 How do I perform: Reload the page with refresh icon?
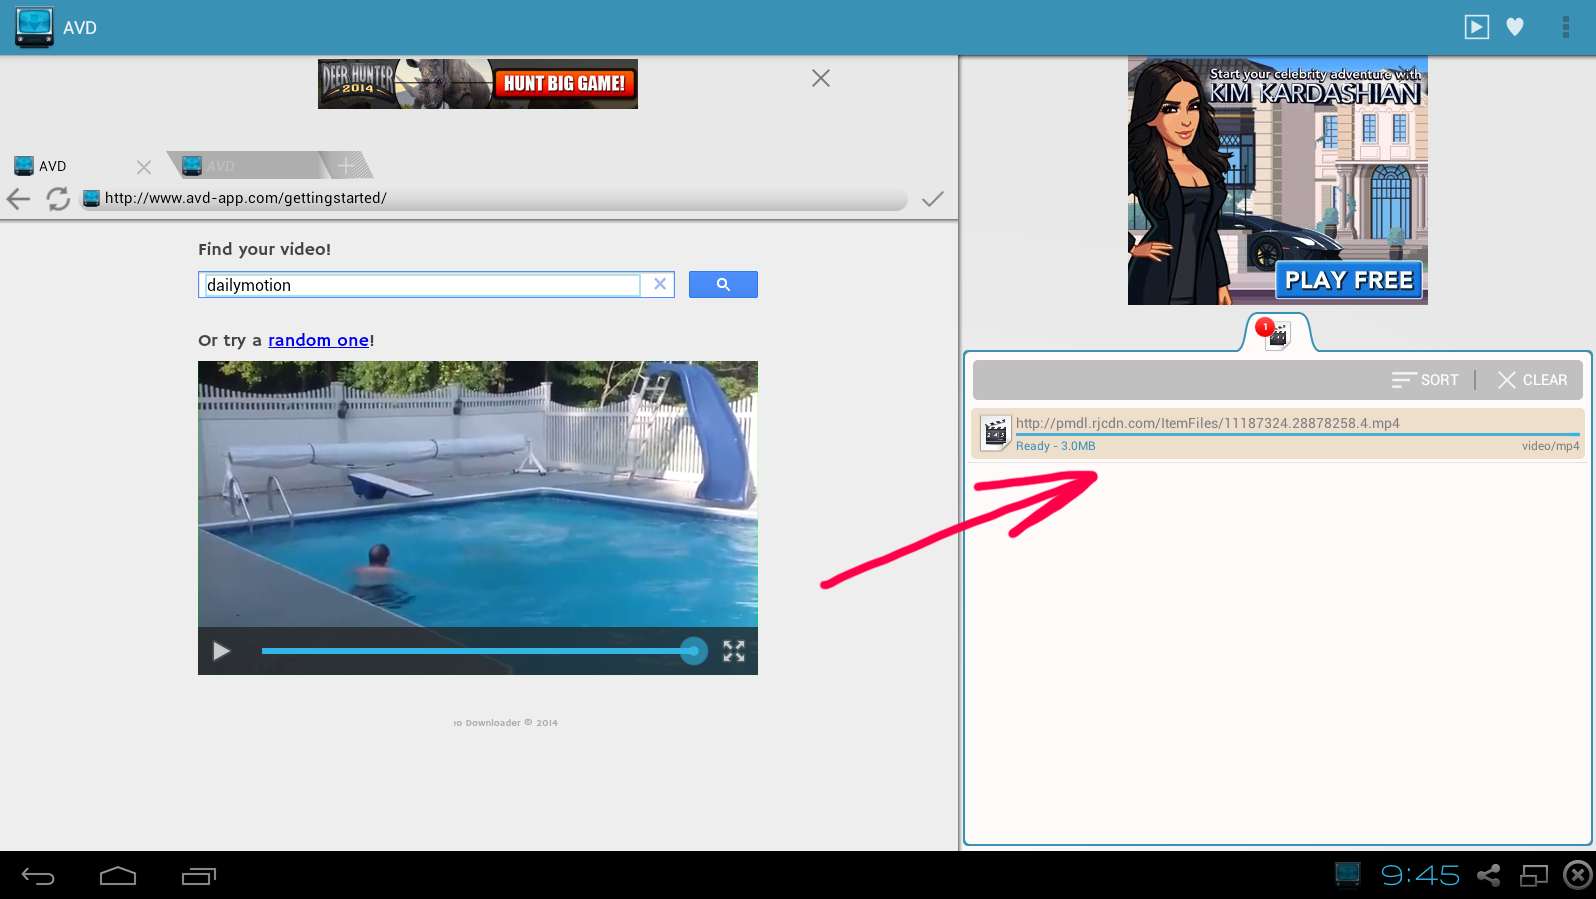pos(58,199)
